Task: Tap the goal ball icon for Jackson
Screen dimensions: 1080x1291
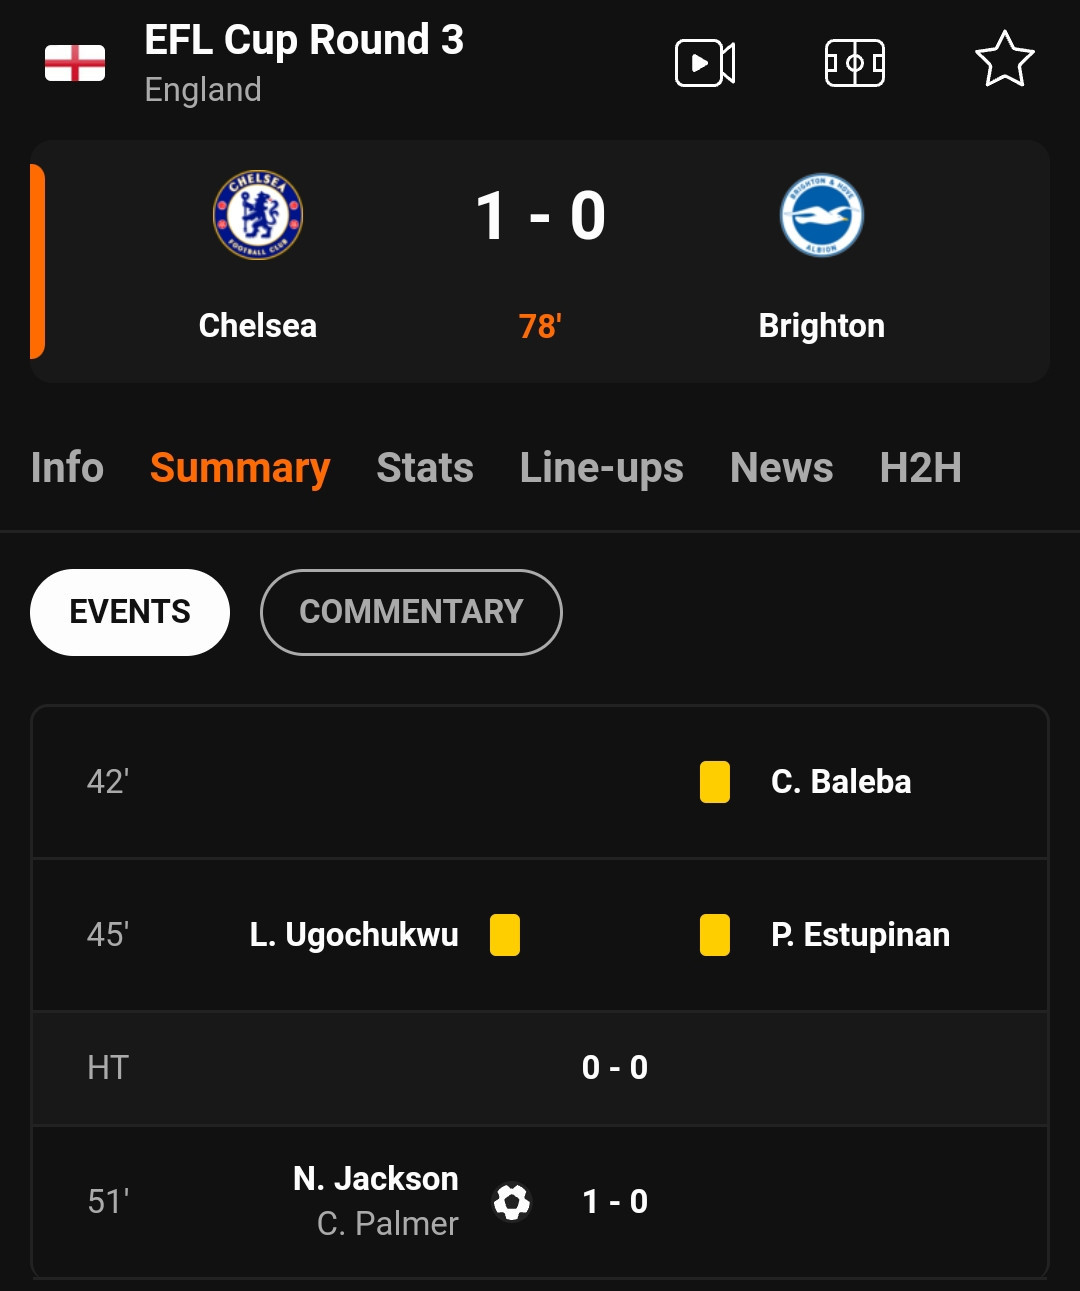Action: click(512, 1202)
